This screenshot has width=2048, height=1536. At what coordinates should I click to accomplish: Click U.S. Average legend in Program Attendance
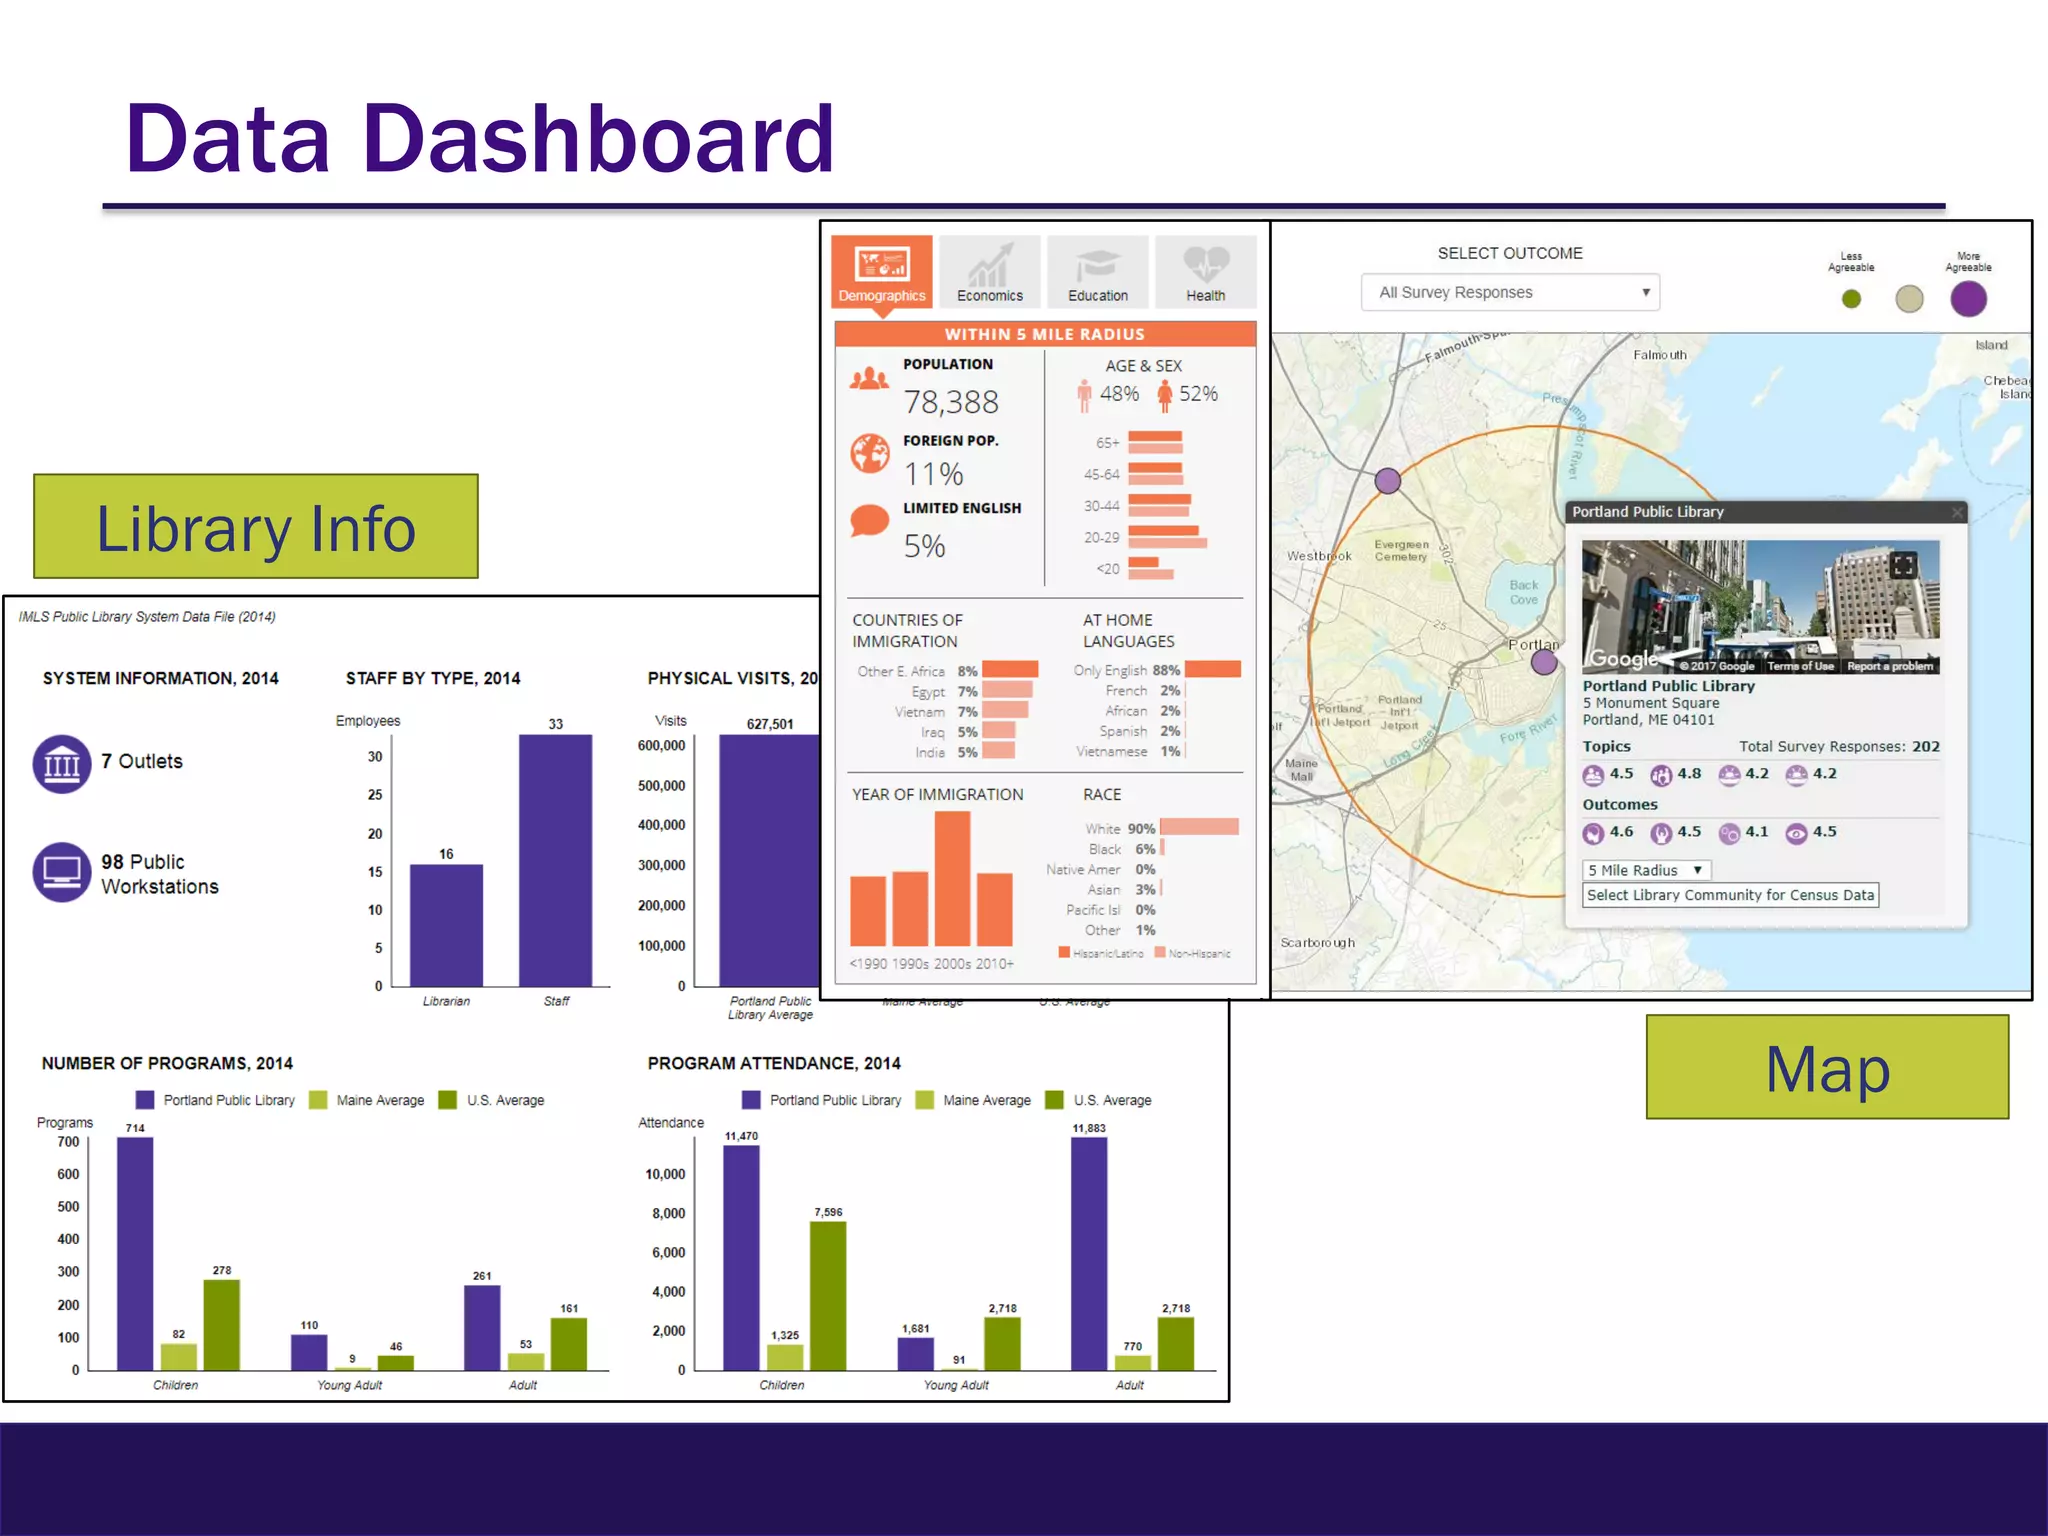coord(1099,1100)
